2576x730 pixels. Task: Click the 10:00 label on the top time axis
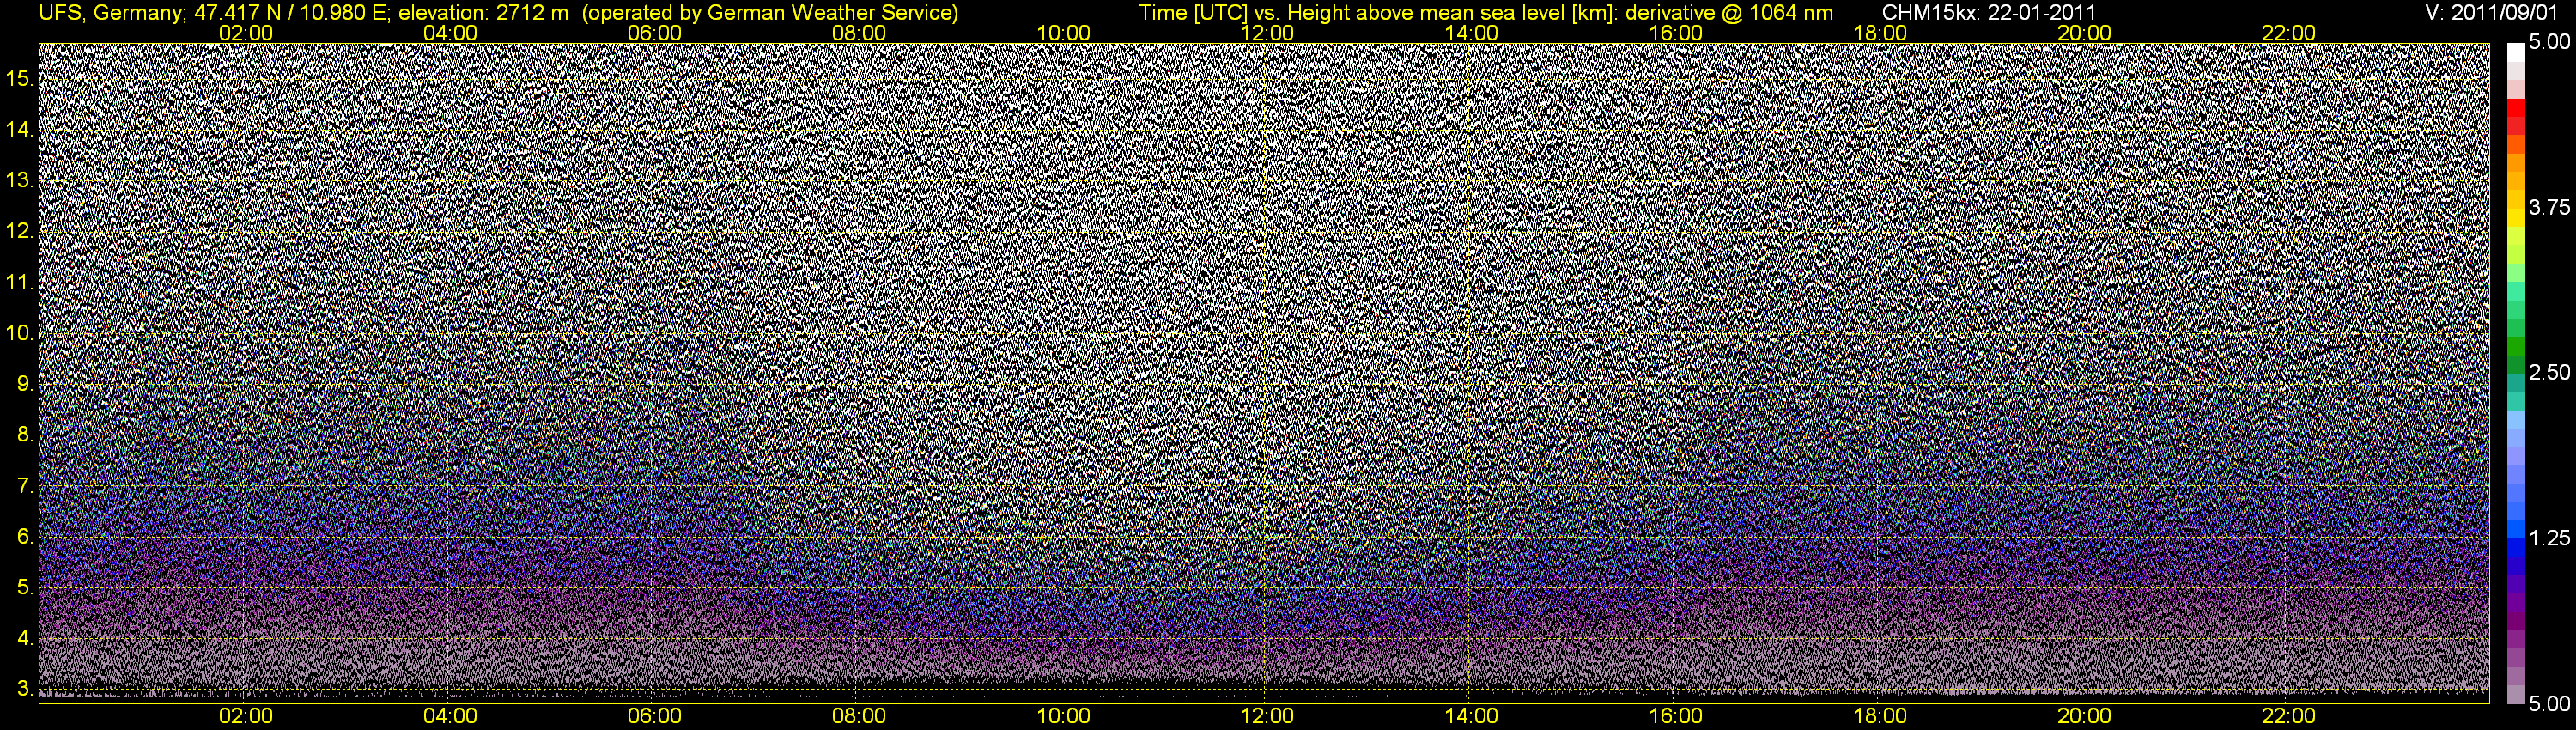[1063, 33]
